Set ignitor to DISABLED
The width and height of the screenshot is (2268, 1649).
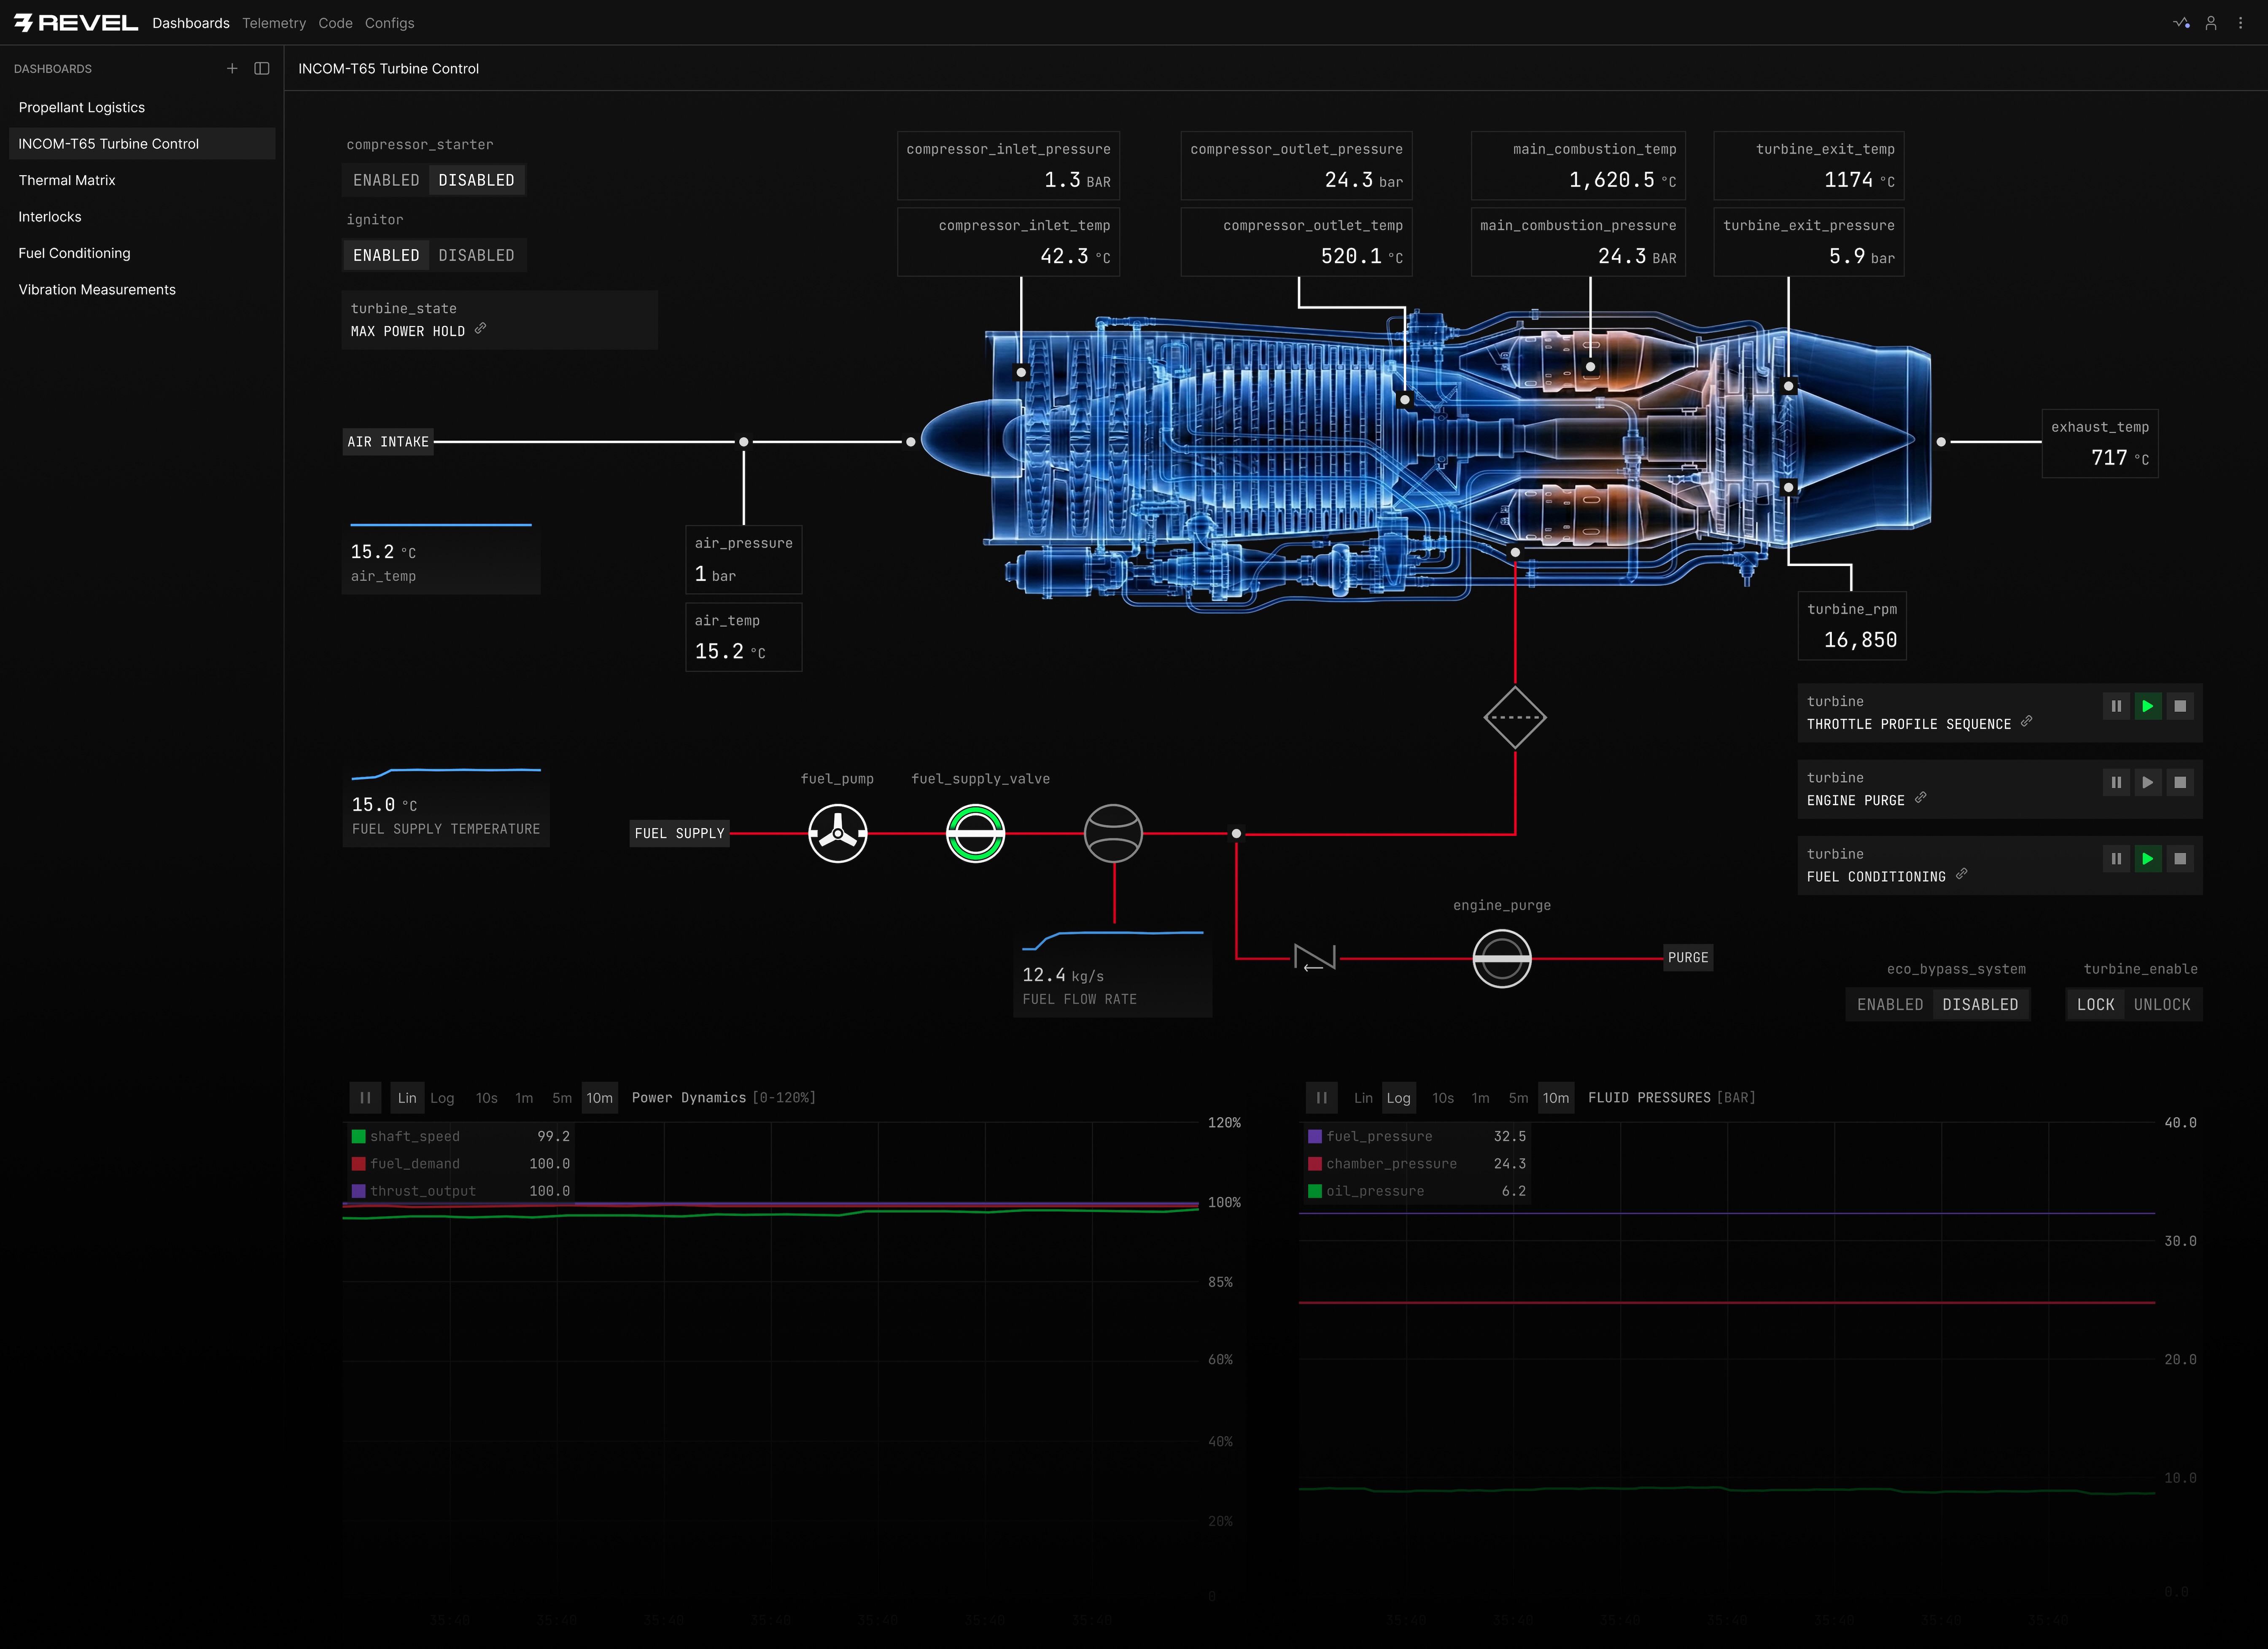click(x=476, y=255)
